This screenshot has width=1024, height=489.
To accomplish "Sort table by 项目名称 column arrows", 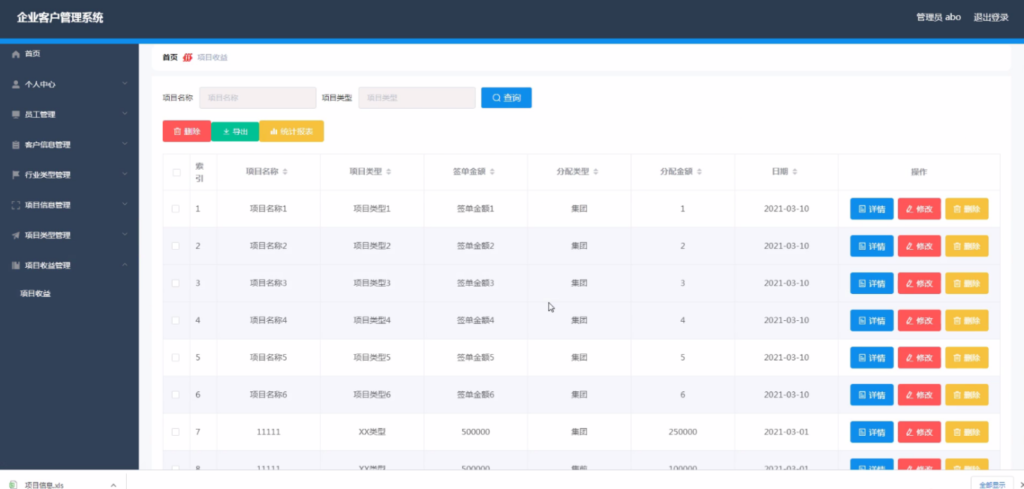I will click(285, 172).
